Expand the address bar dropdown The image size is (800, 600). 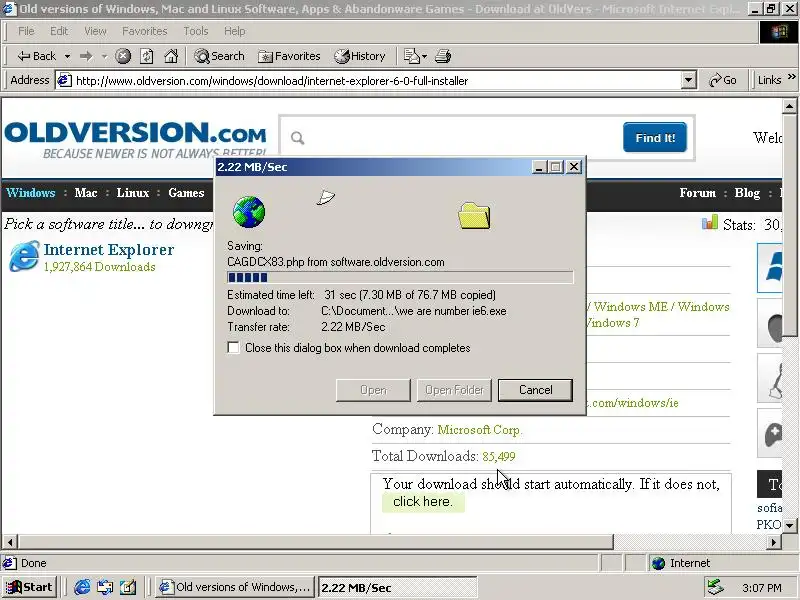coord(688,81)
